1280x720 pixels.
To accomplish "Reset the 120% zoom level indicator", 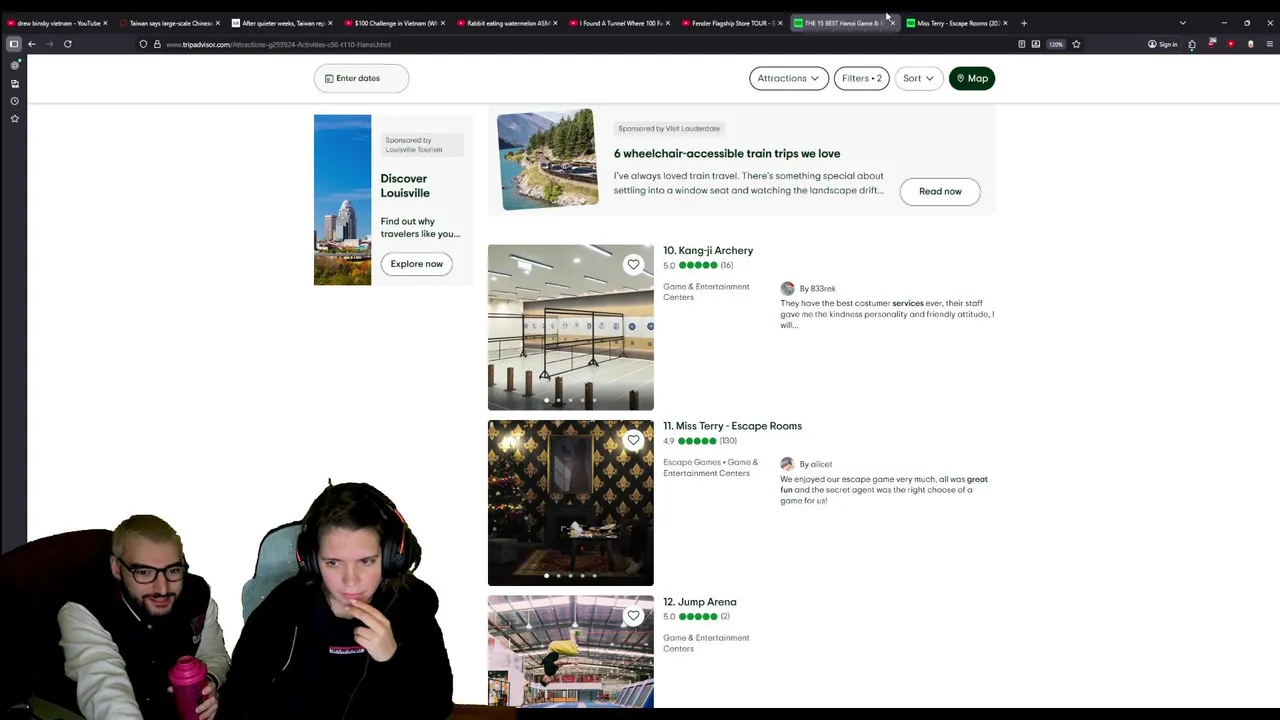I will [1056, 44].
